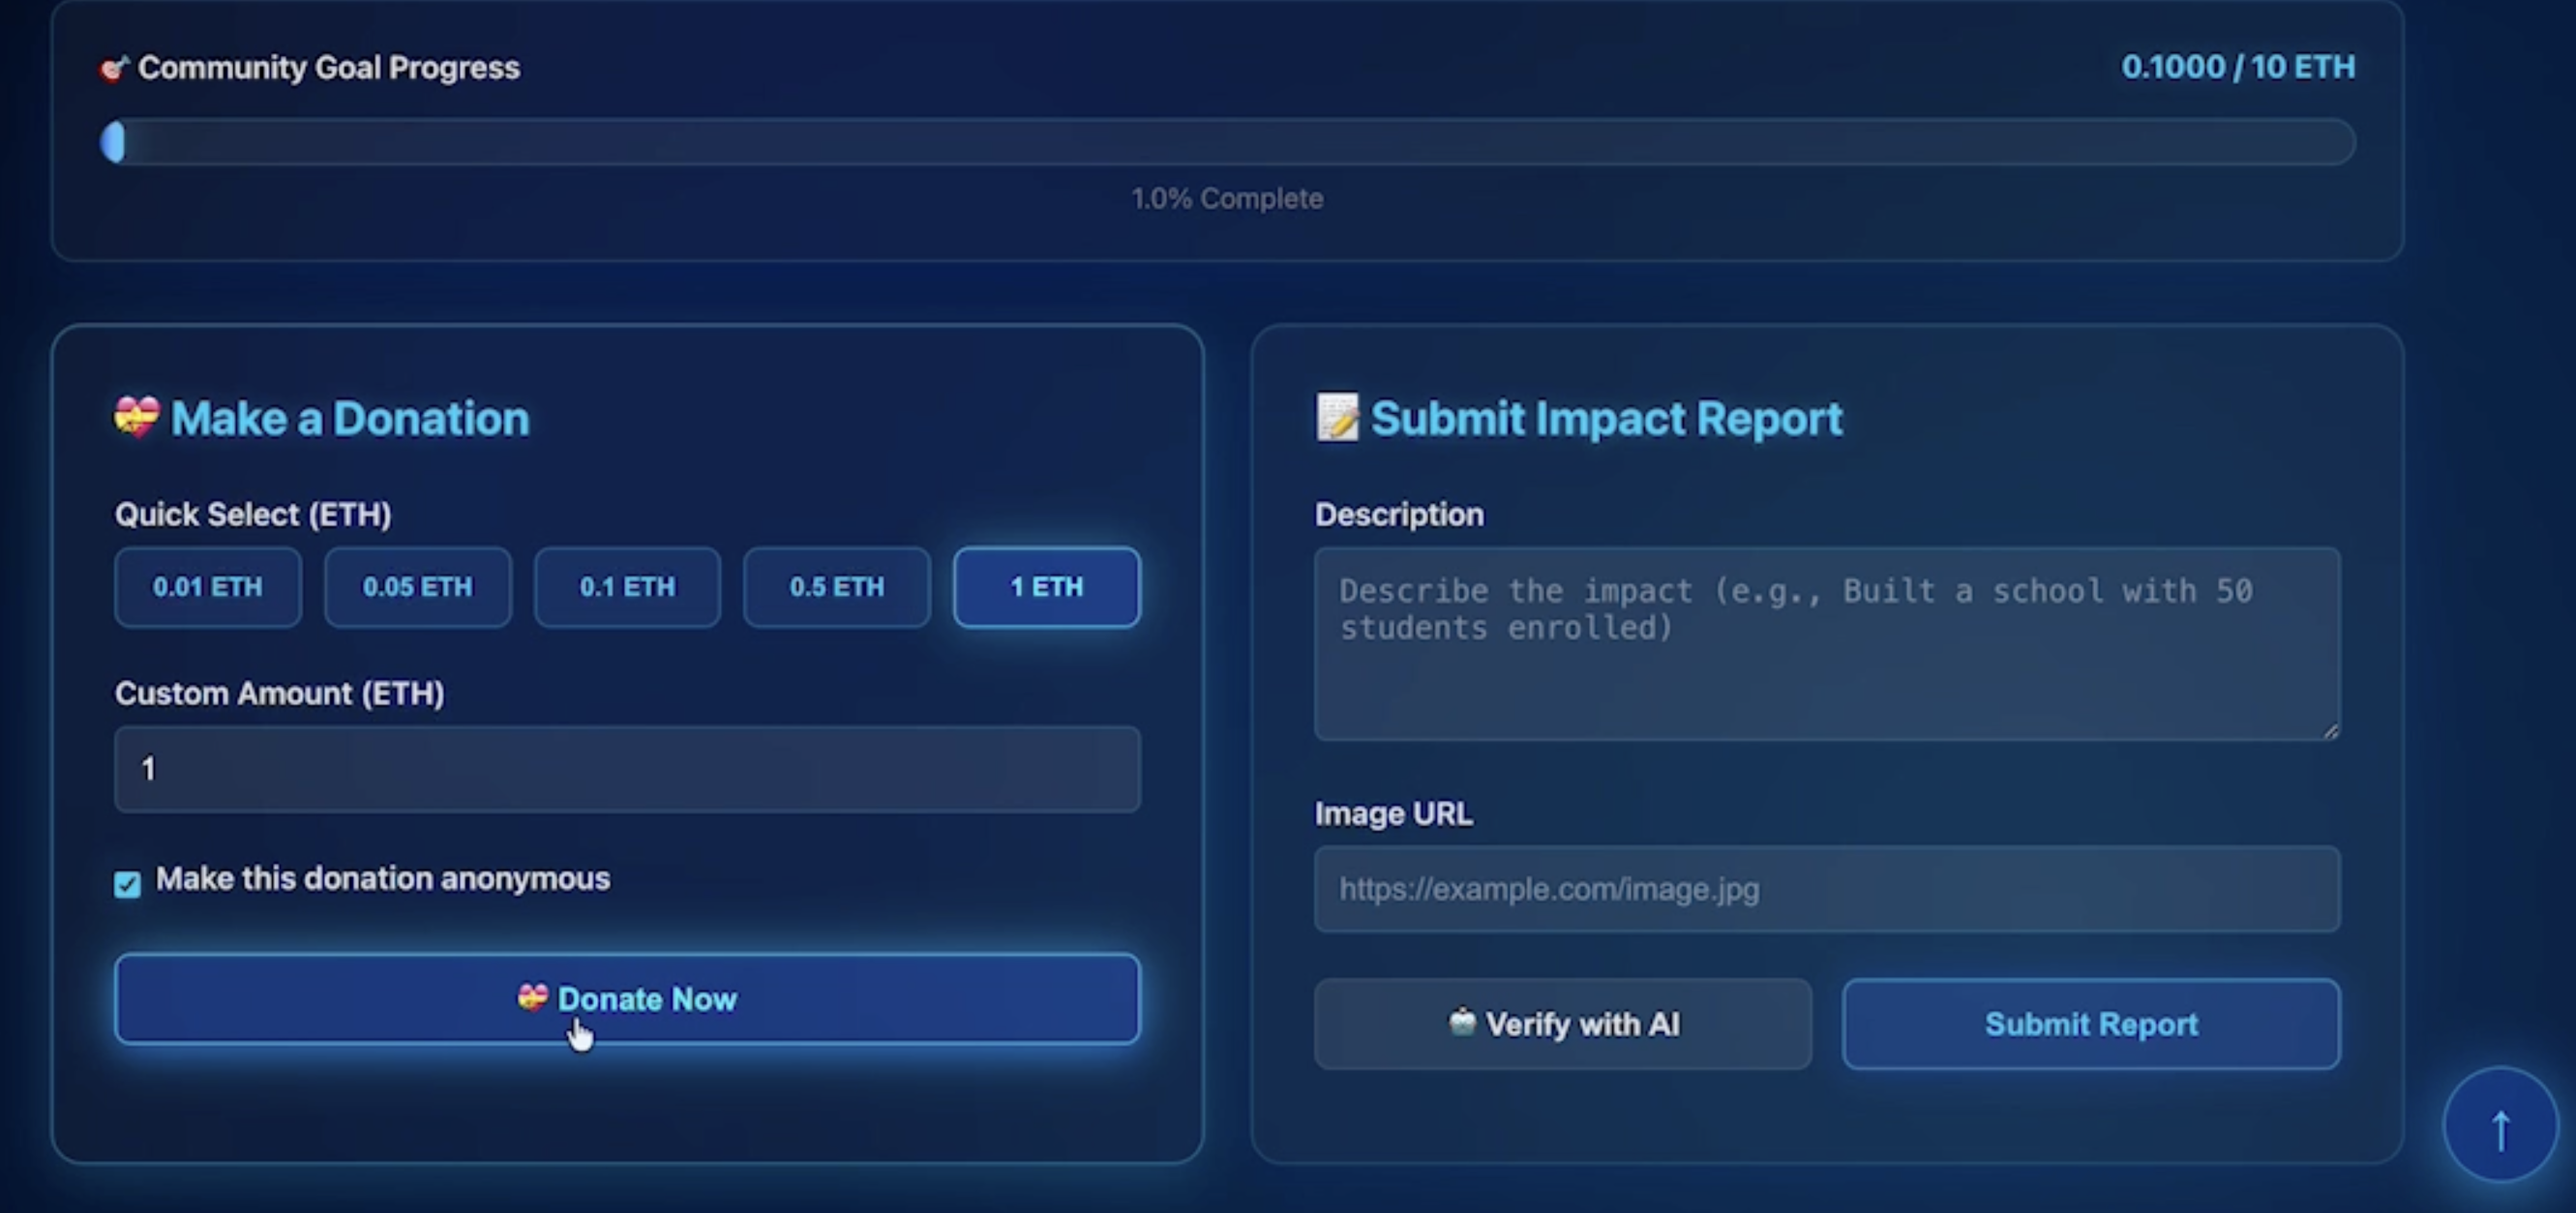Click the scroll-to-top arrow button

[x=2499, y=1126]
